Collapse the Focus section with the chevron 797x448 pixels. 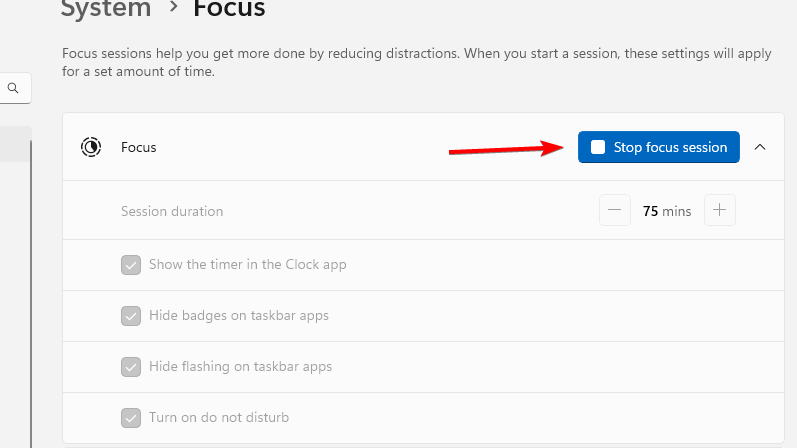point(760,147)
